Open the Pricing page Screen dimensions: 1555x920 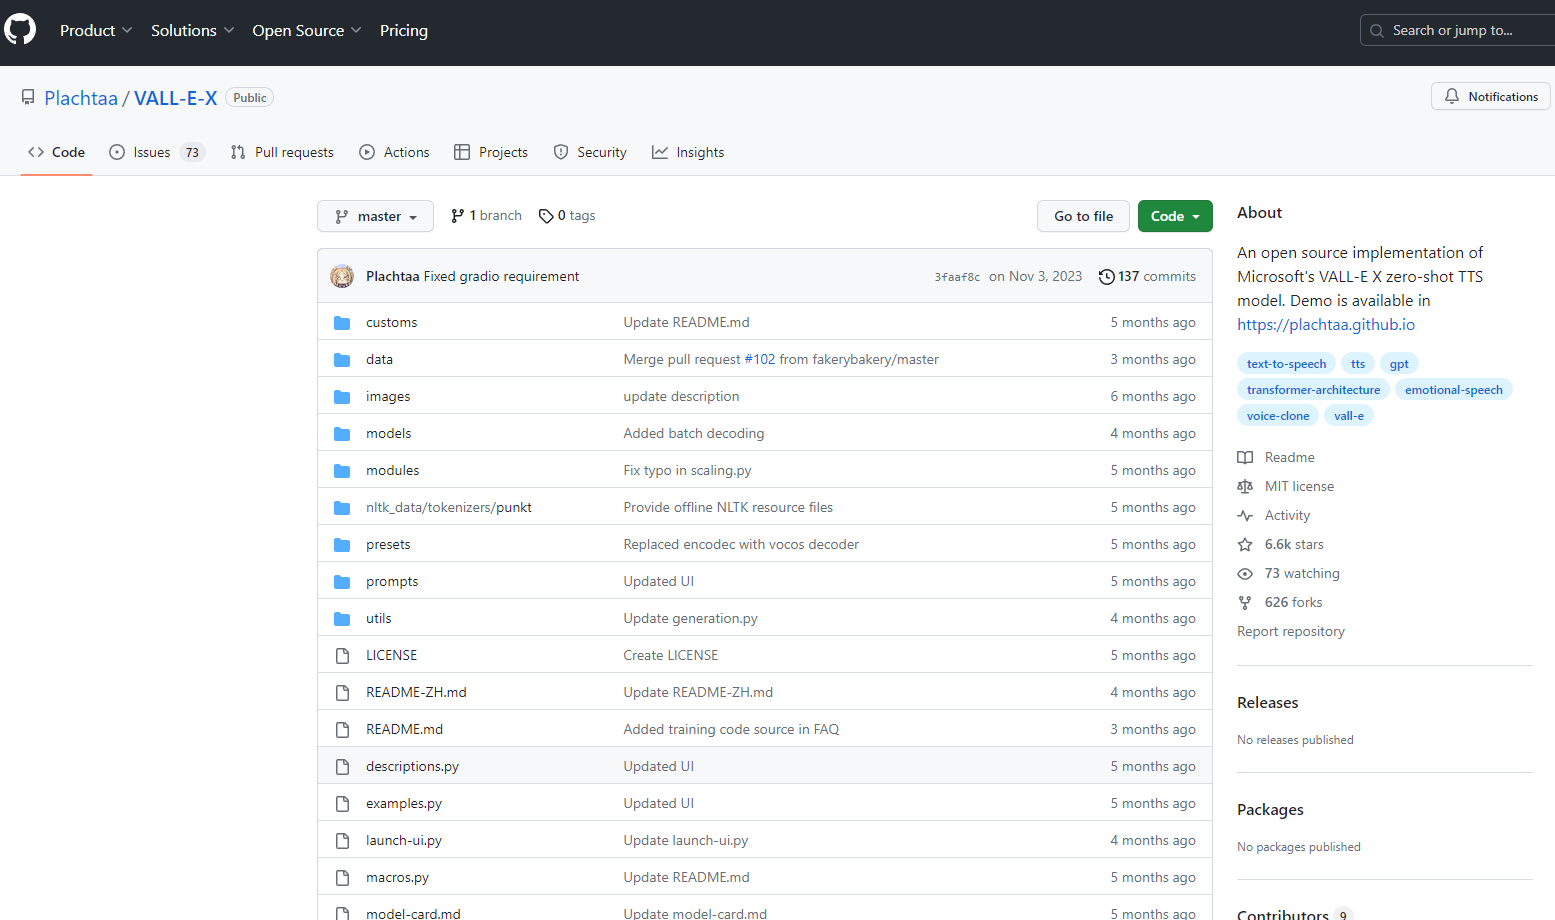point(404,31)
